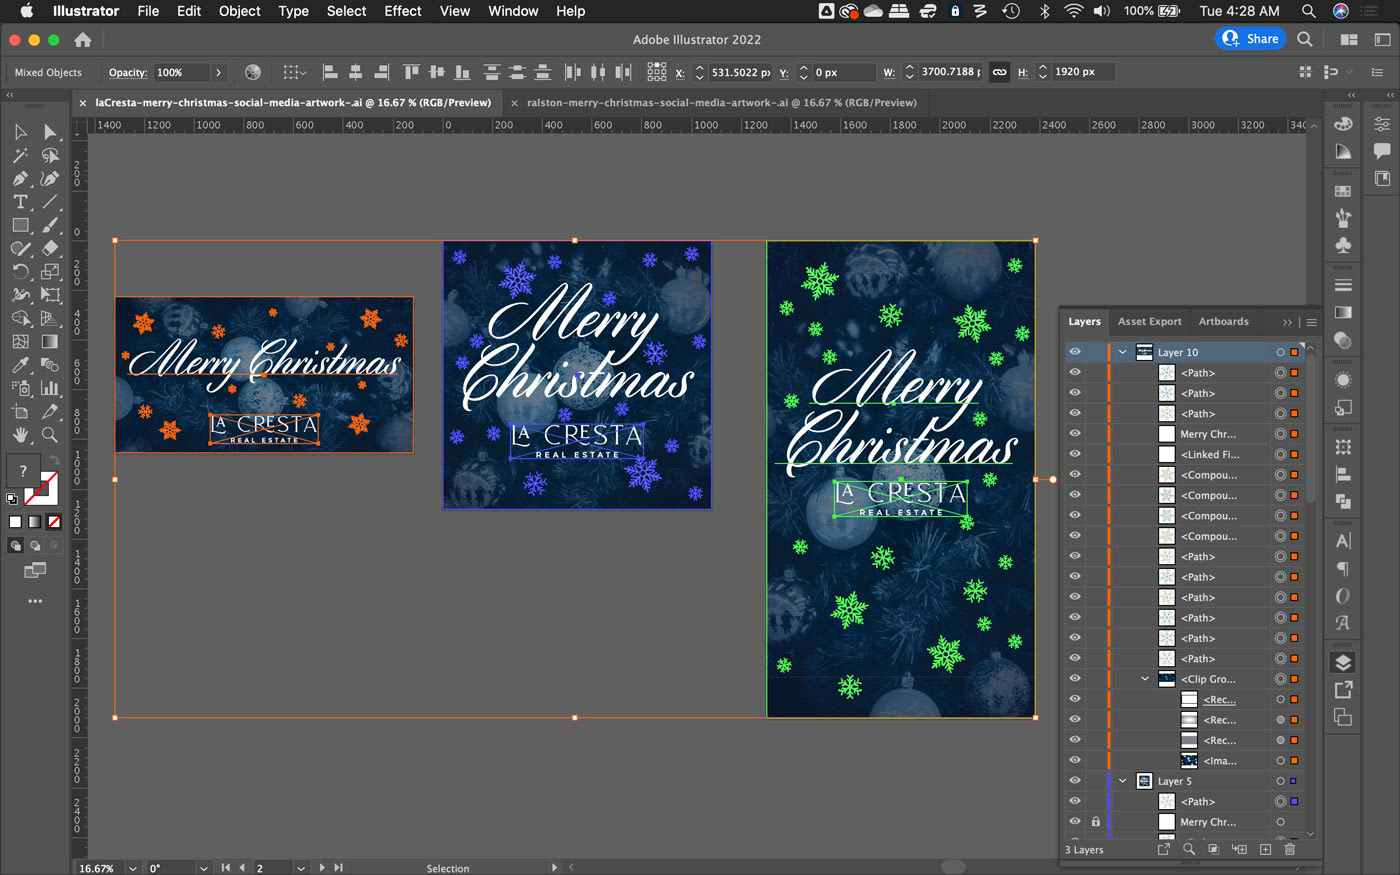Select the Artboard tool
Screen dimensions: 1400x875
pos(20,411)
